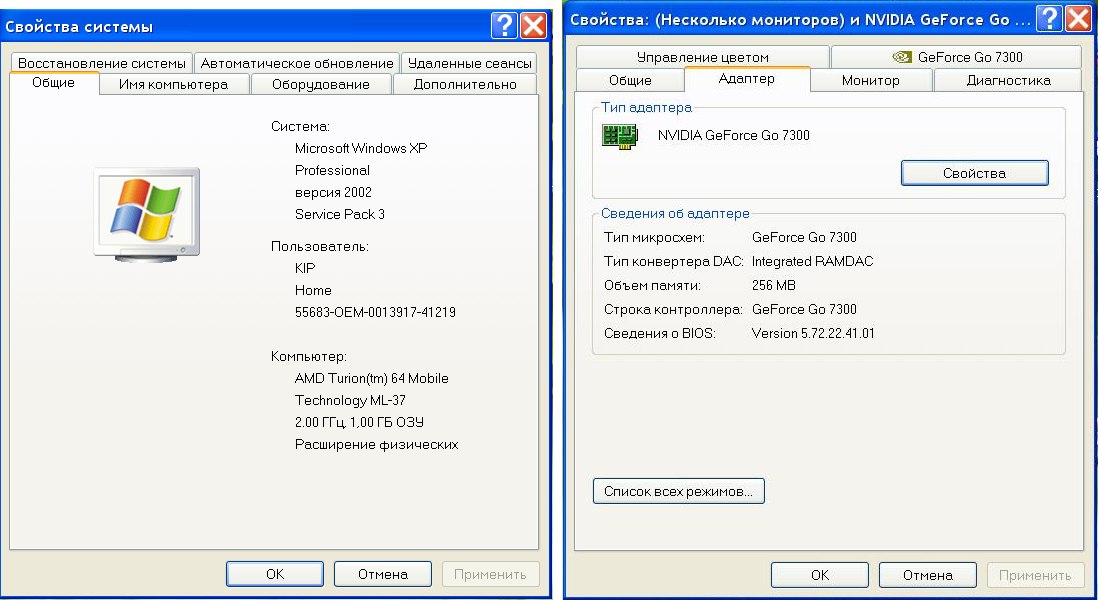Click the help question mark in Свойства системы
Image resolution: width=1099 pixels, height=600 pixels.
tap(504, 26)
